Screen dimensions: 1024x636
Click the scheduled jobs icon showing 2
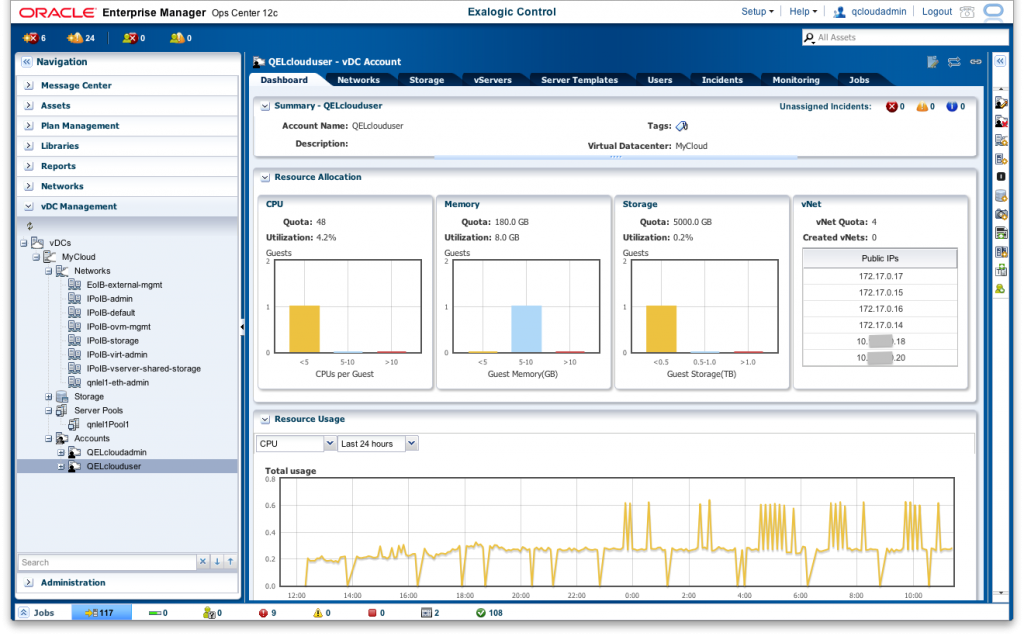(x=426, y=612)
